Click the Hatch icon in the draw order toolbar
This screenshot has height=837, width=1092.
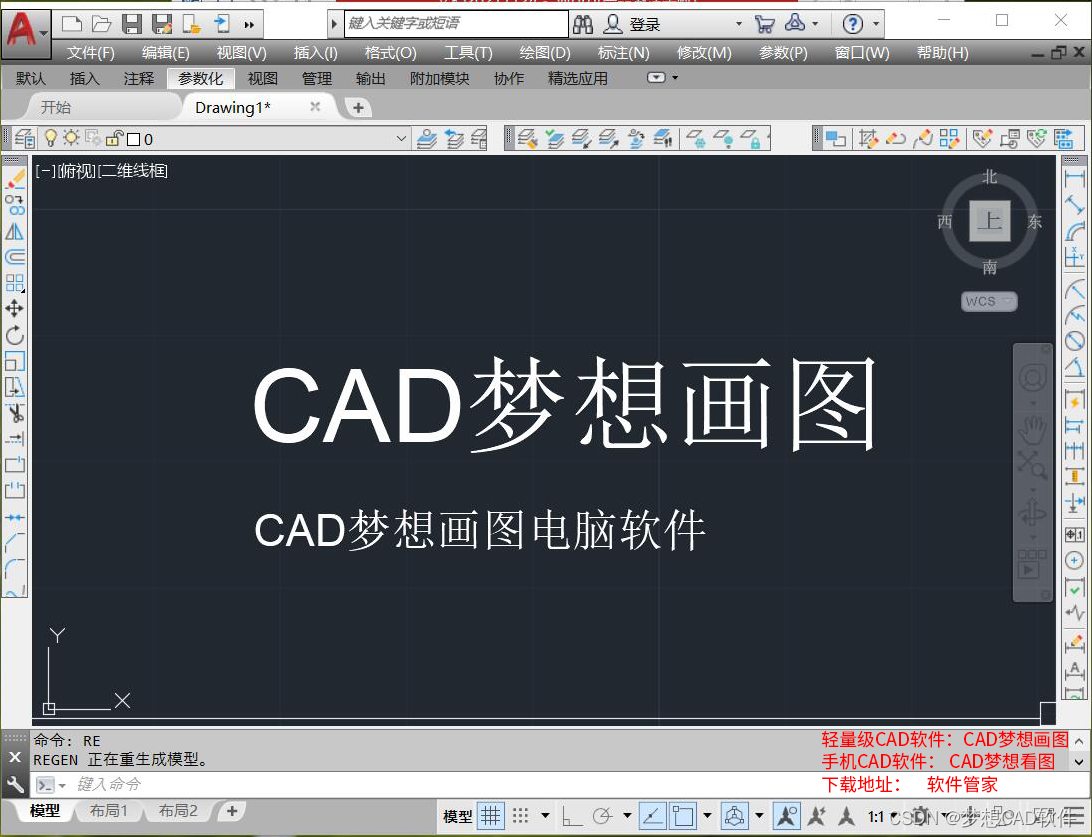(x=868, y=139)
